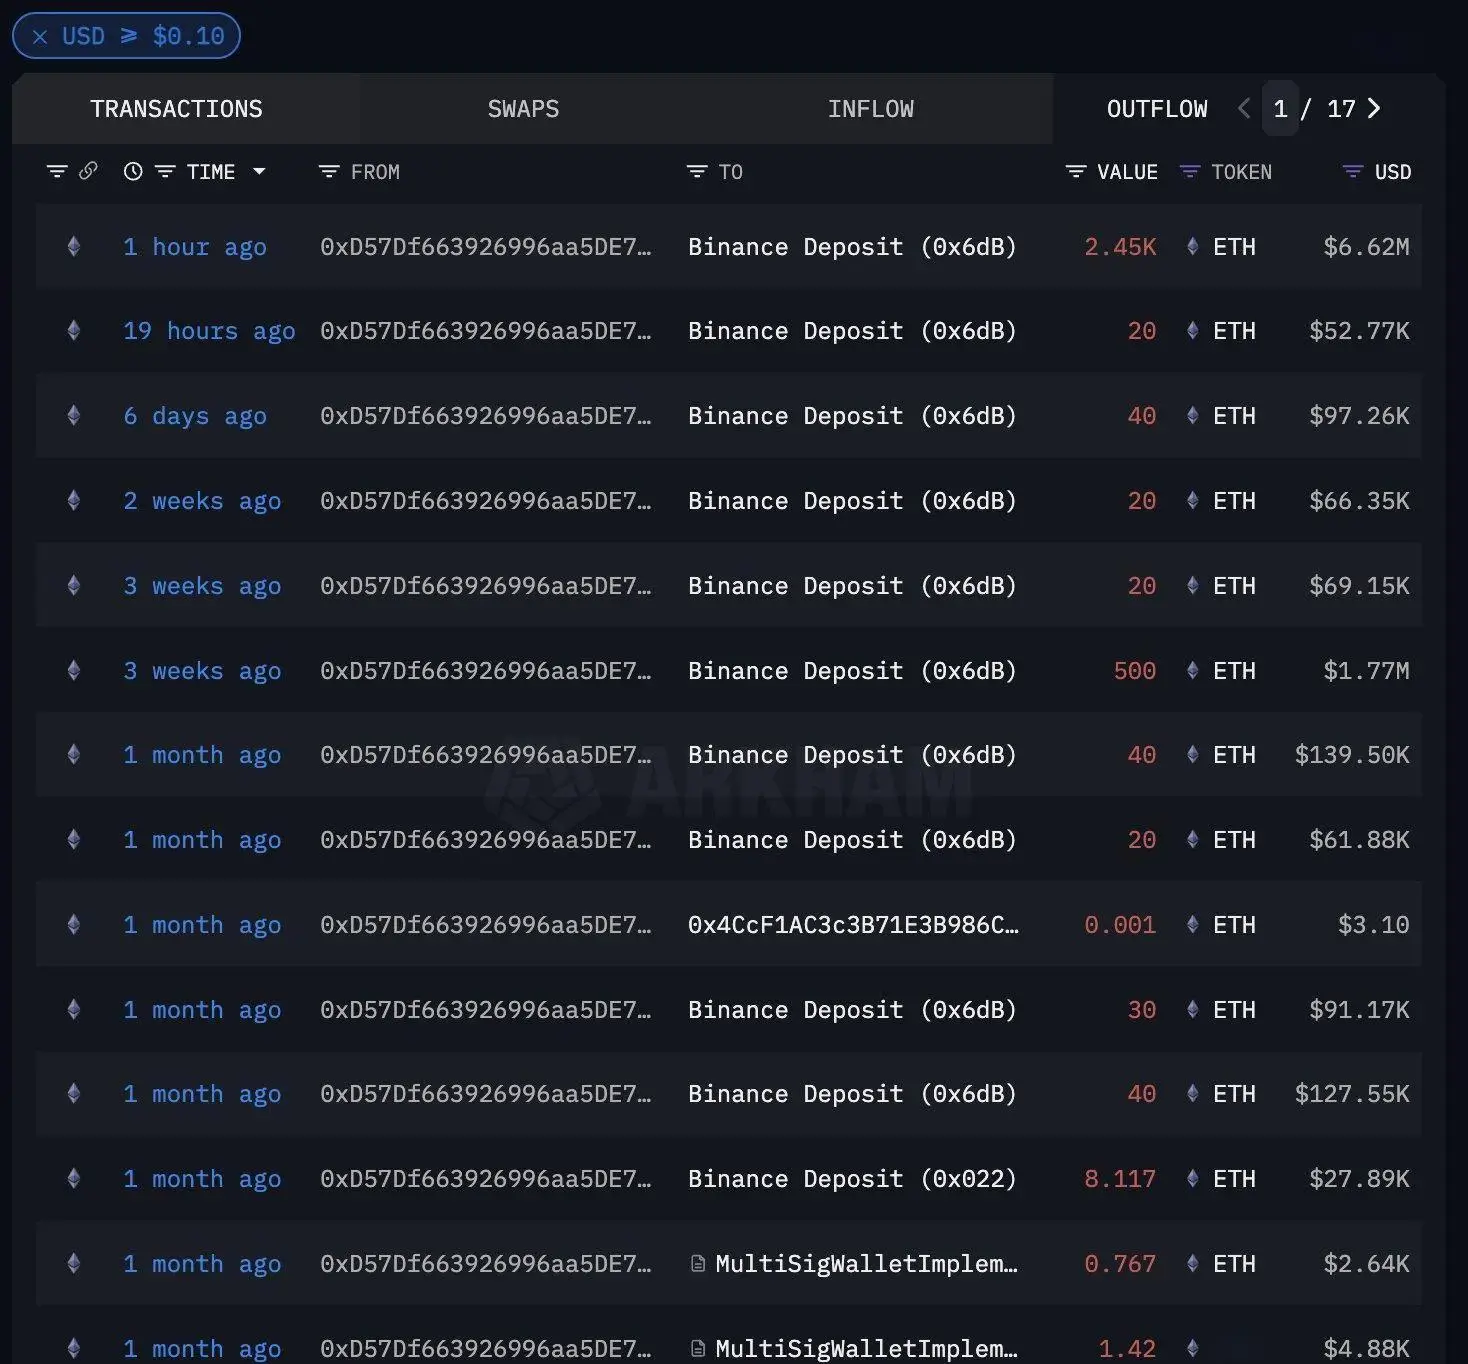The height and width of the screenshot is (1364, 1468).
Task: Open the FROM column filter
Action: 328,172
